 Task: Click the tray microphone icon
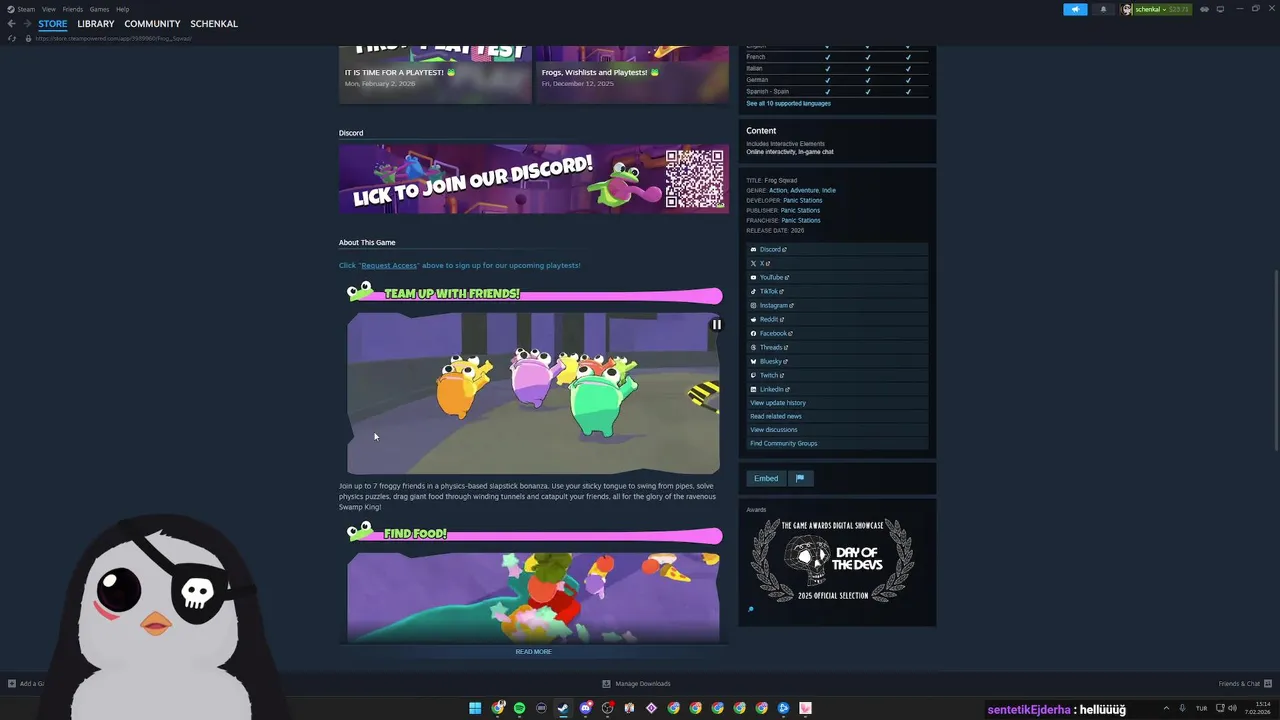1182,708
